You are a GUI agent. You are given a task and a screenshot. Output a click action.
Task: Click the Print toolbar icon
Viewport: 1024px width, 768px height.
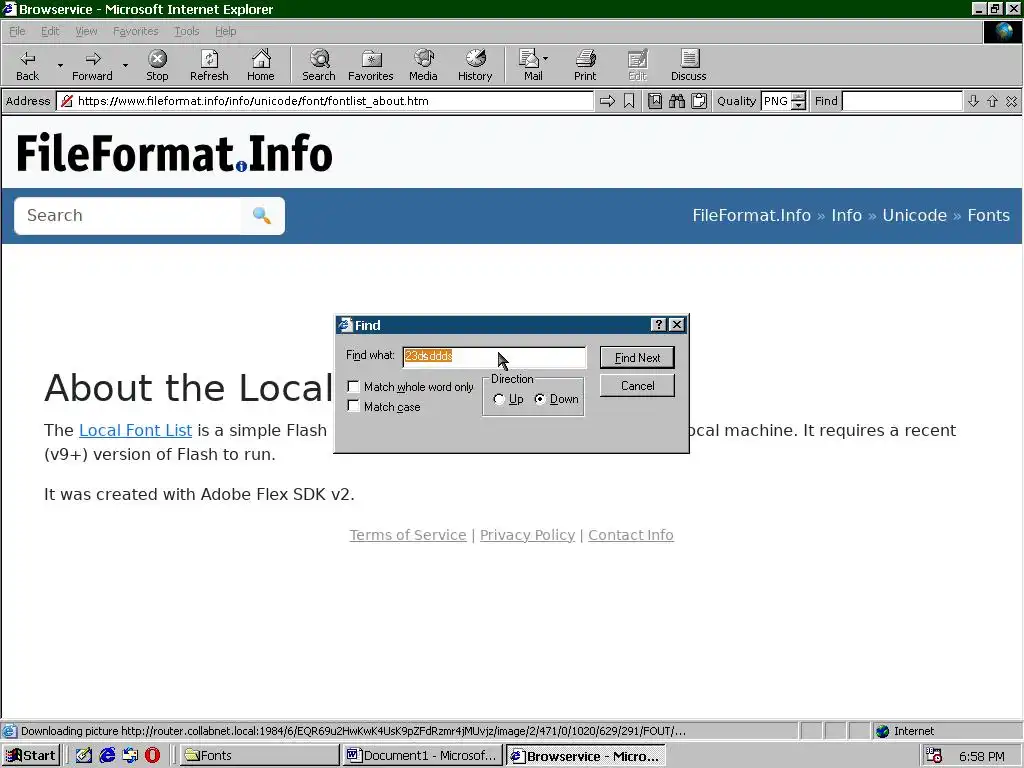(585, 66)
